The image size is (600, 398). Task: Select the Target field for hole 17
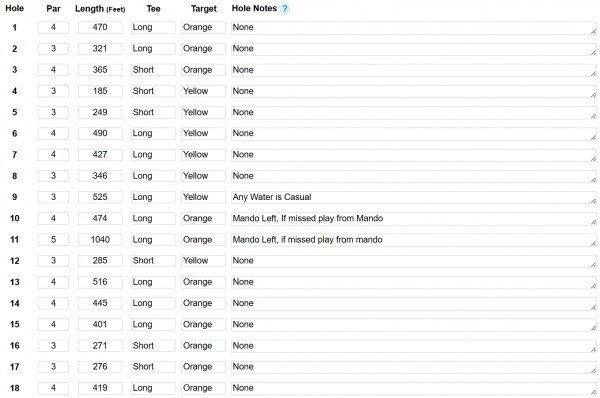click(x=203, y=367)
